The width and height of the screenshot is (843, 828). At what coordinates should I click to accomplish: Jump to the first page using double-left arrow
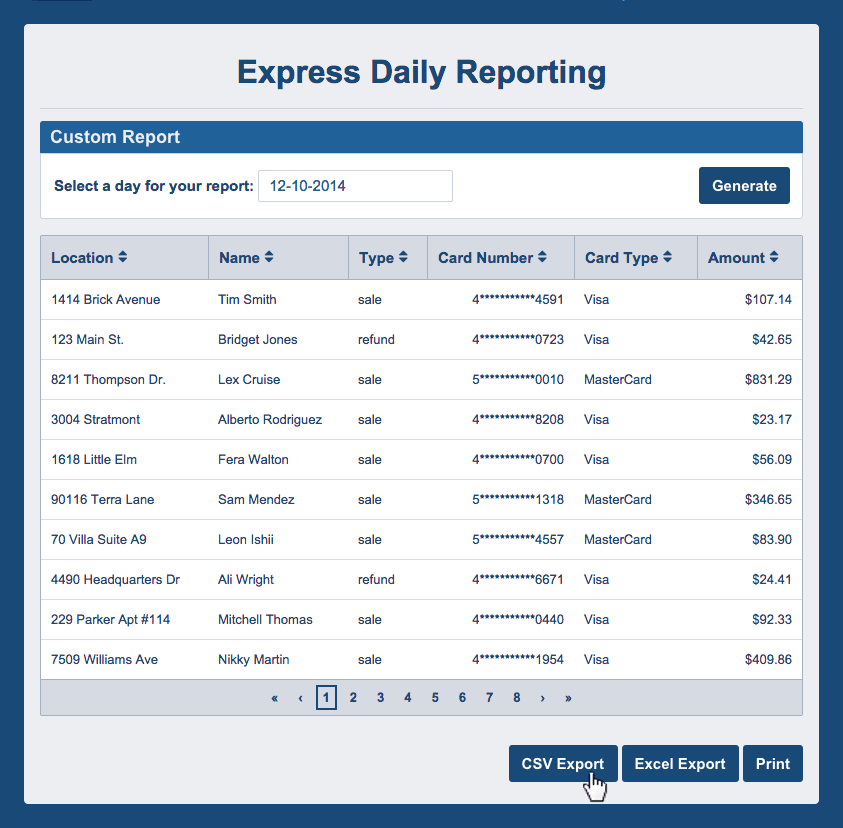[x=274, y=697]
